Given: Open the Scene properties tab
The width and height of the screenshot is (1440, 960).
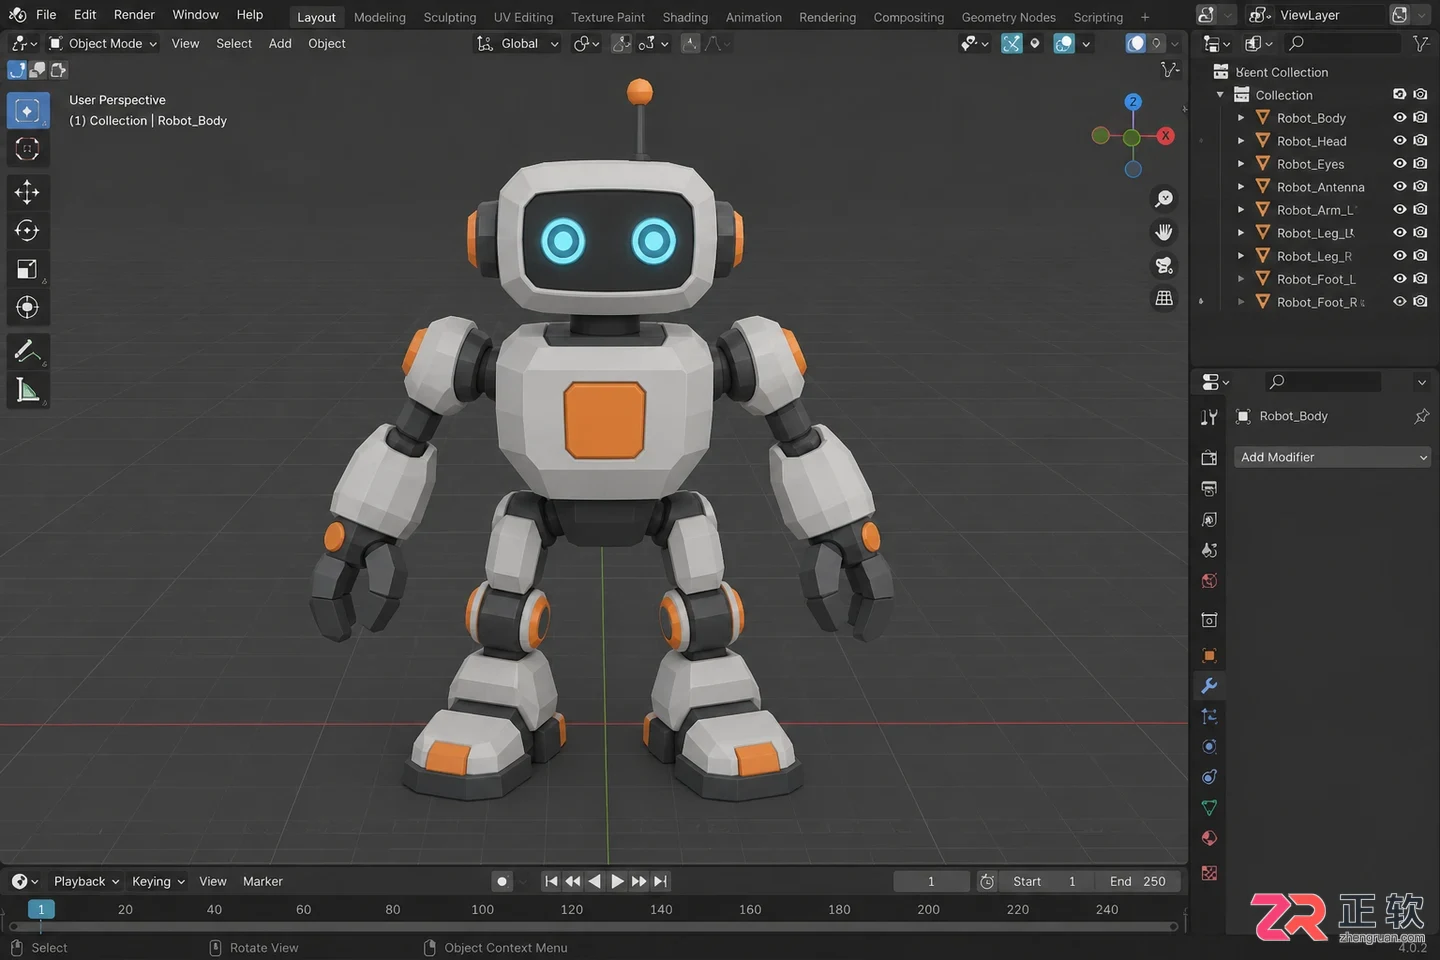Looking at the screenshot, I should click(x=1209, y=550).
